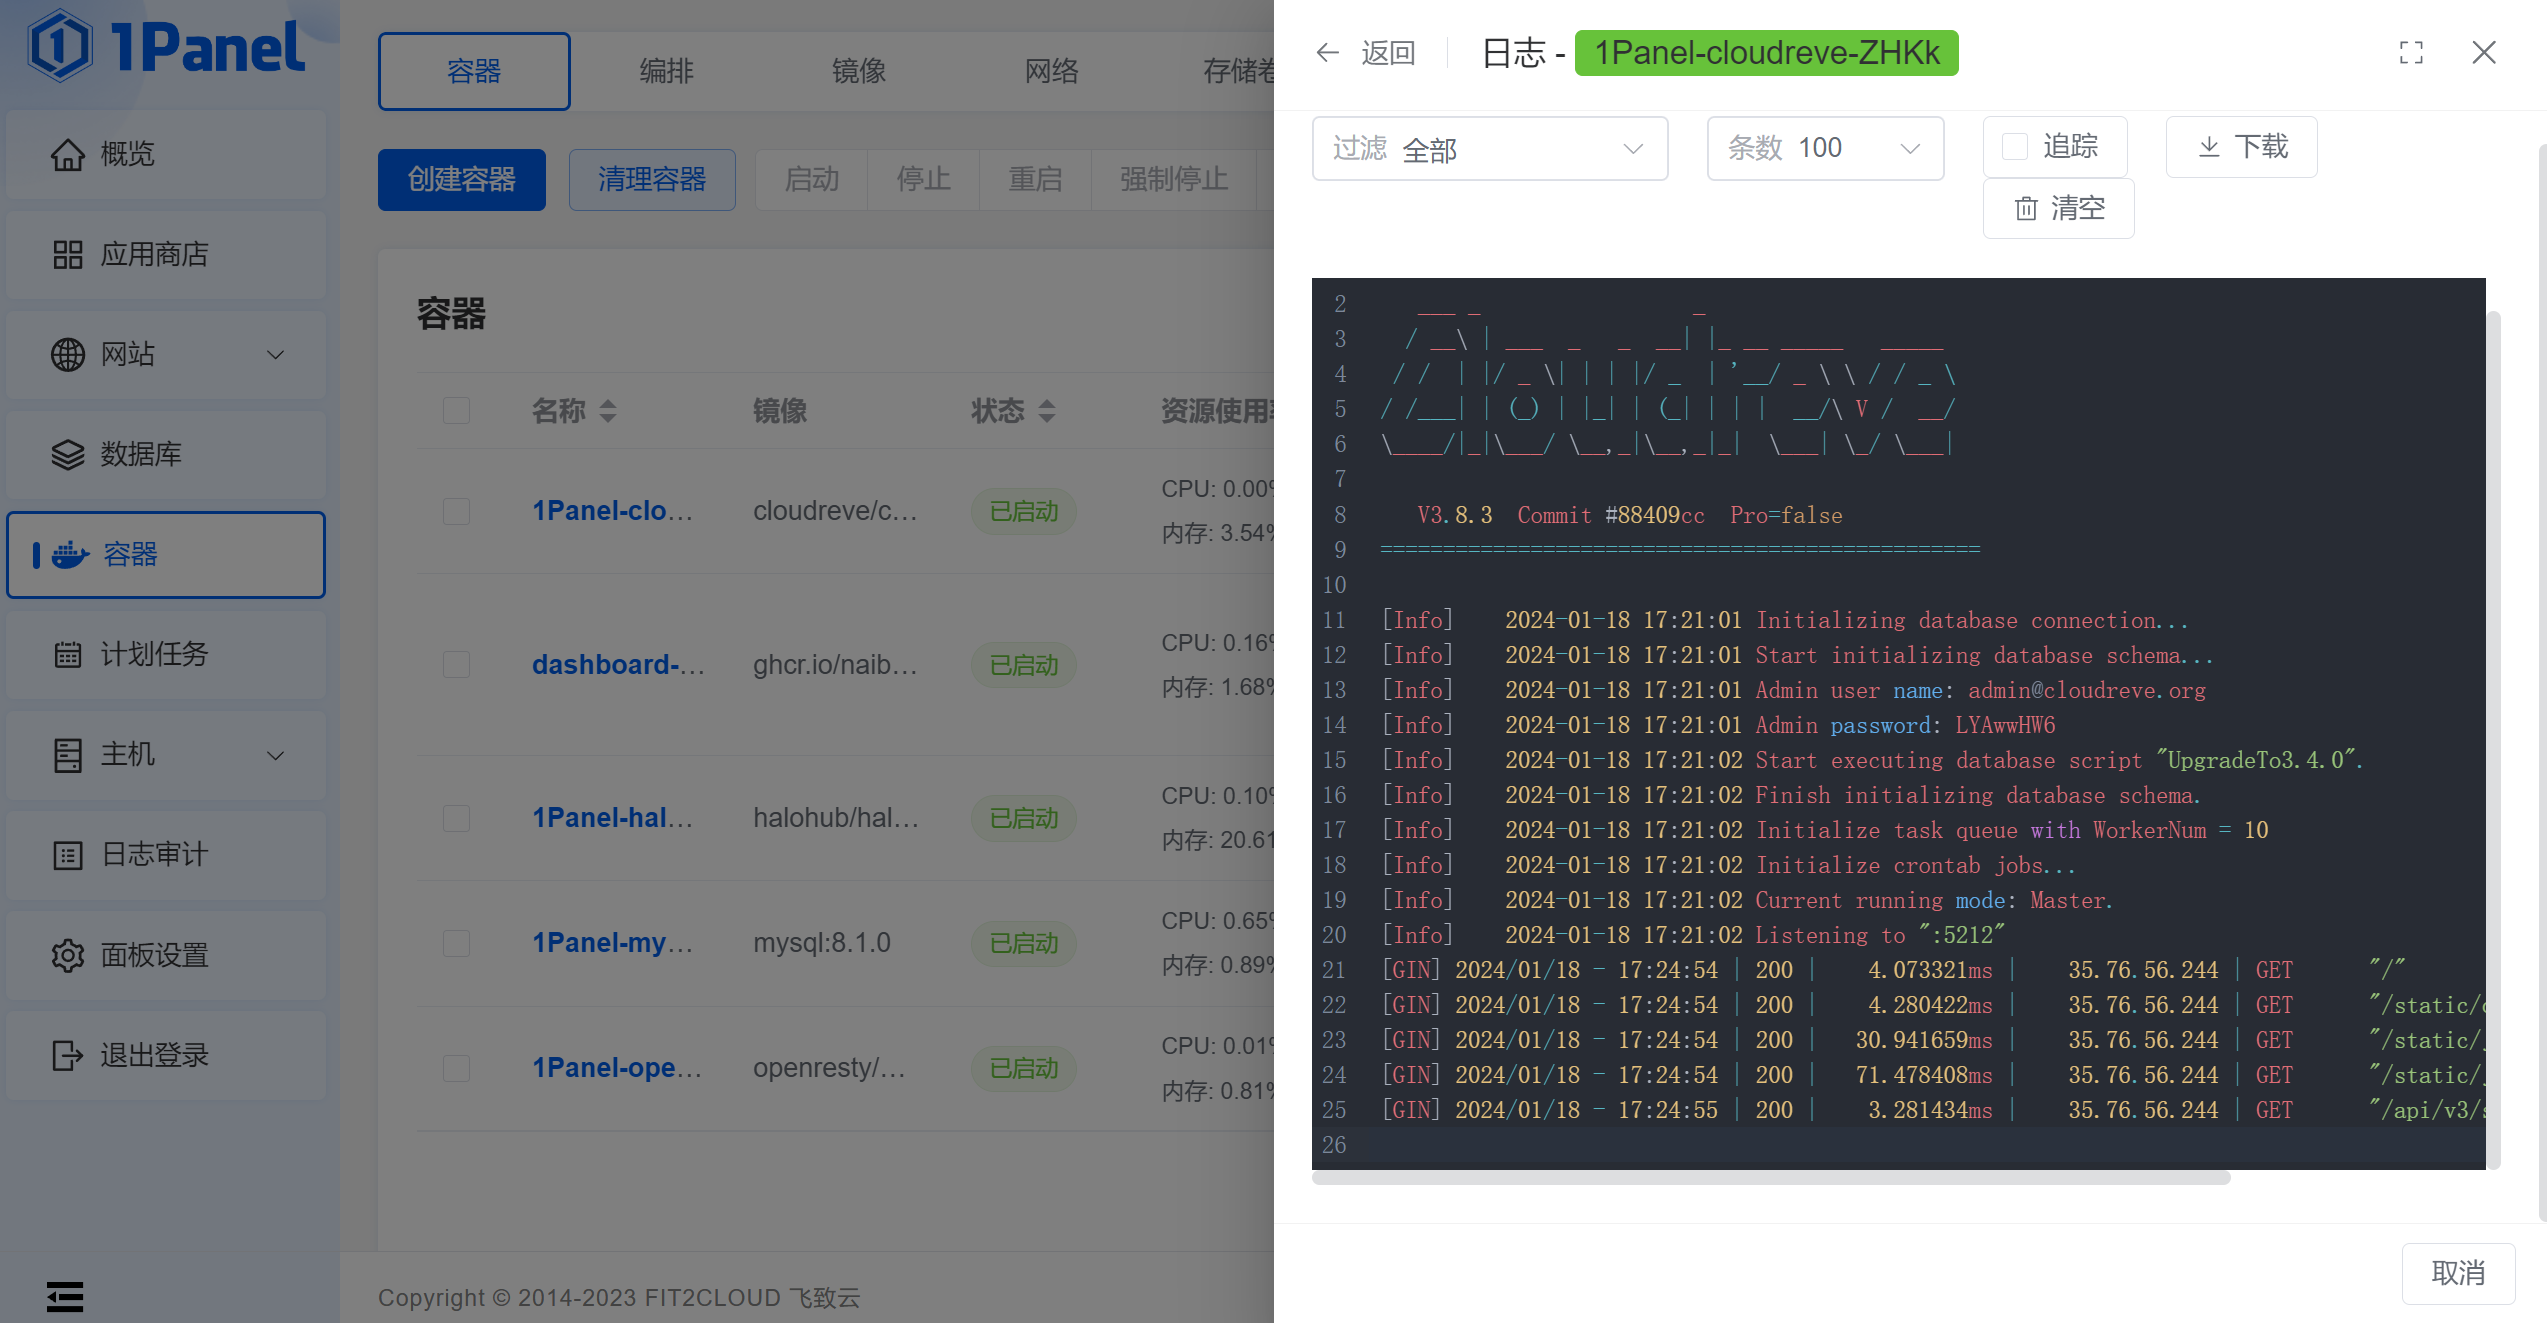
Task: Select 应用商店 in the sidebar menu
Action: pyautogui.click(x=166, y=254)
